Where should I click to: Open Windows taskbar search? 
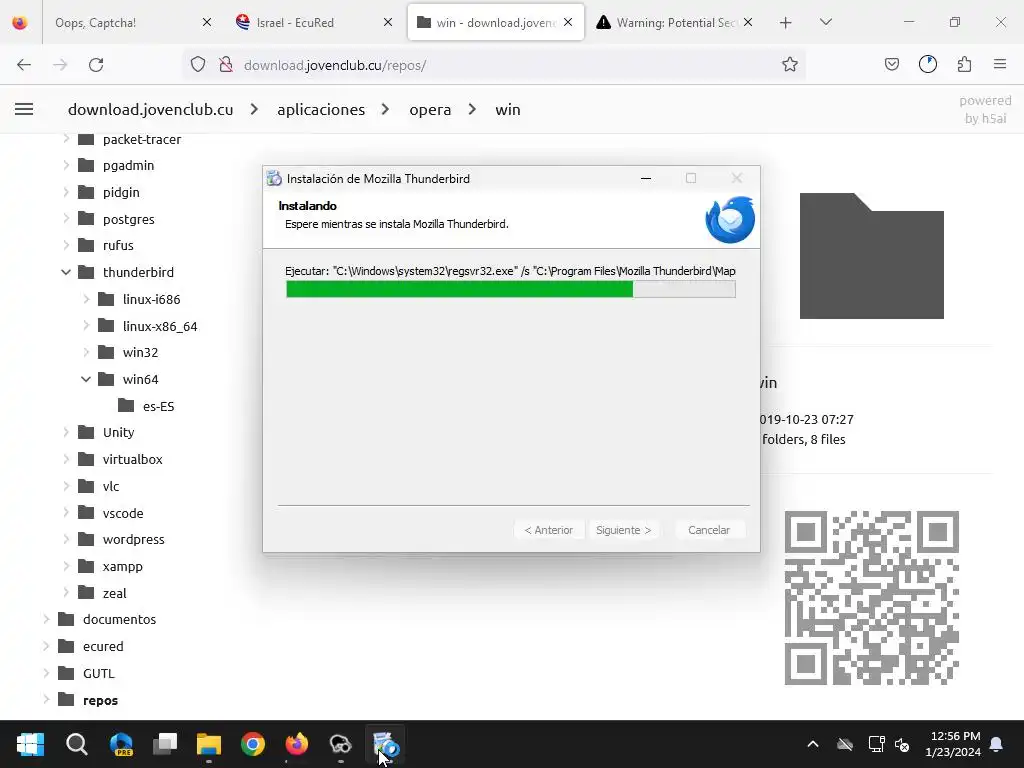[76, 744]
